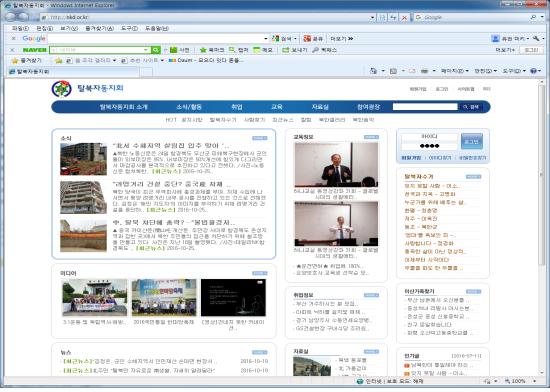Open the Naver search box dropdown arrow
The height and width of the screenshot is (392, 550).
tap(146, 50)
